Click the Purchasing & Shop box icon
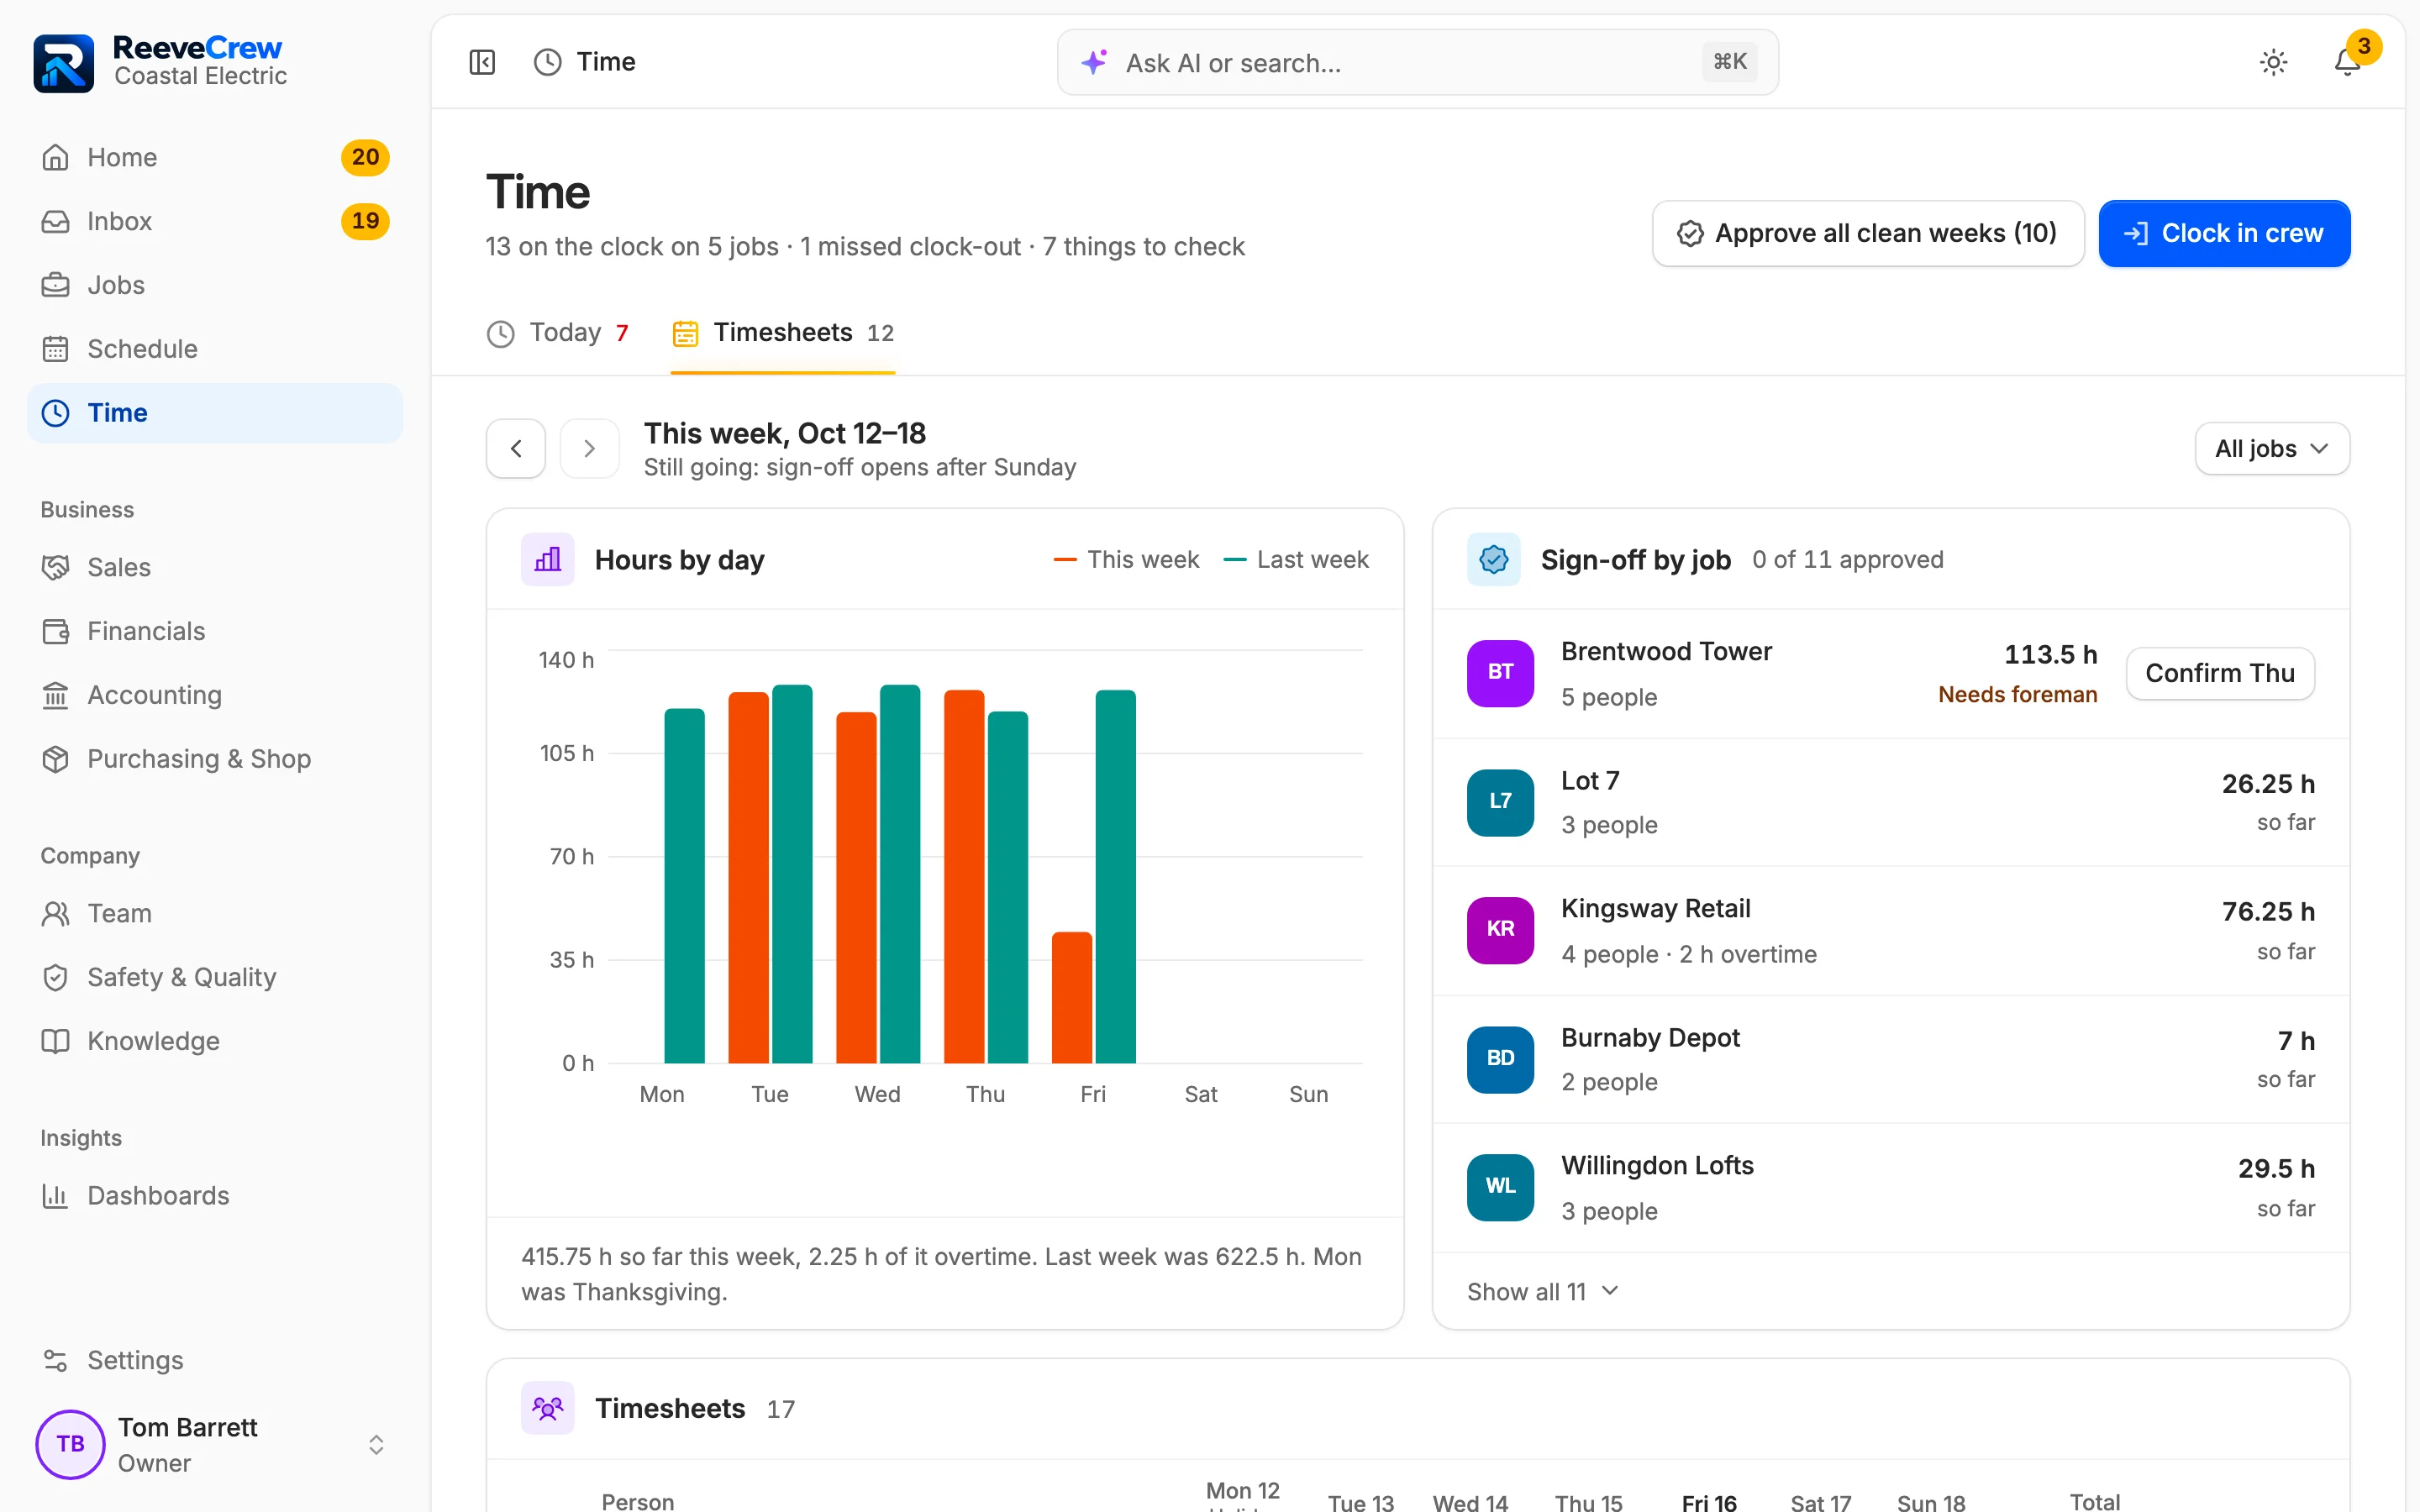 [x=55, y=759]
